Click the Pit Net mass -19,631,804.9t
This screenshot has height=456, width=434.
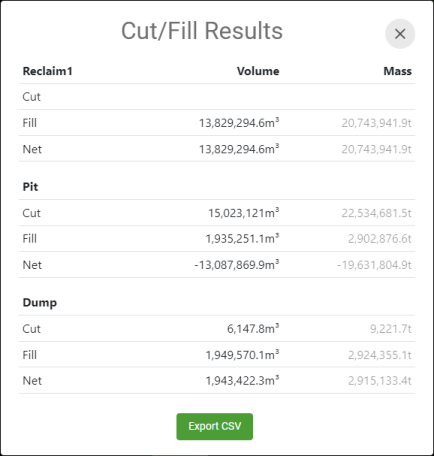pos(374,265)
